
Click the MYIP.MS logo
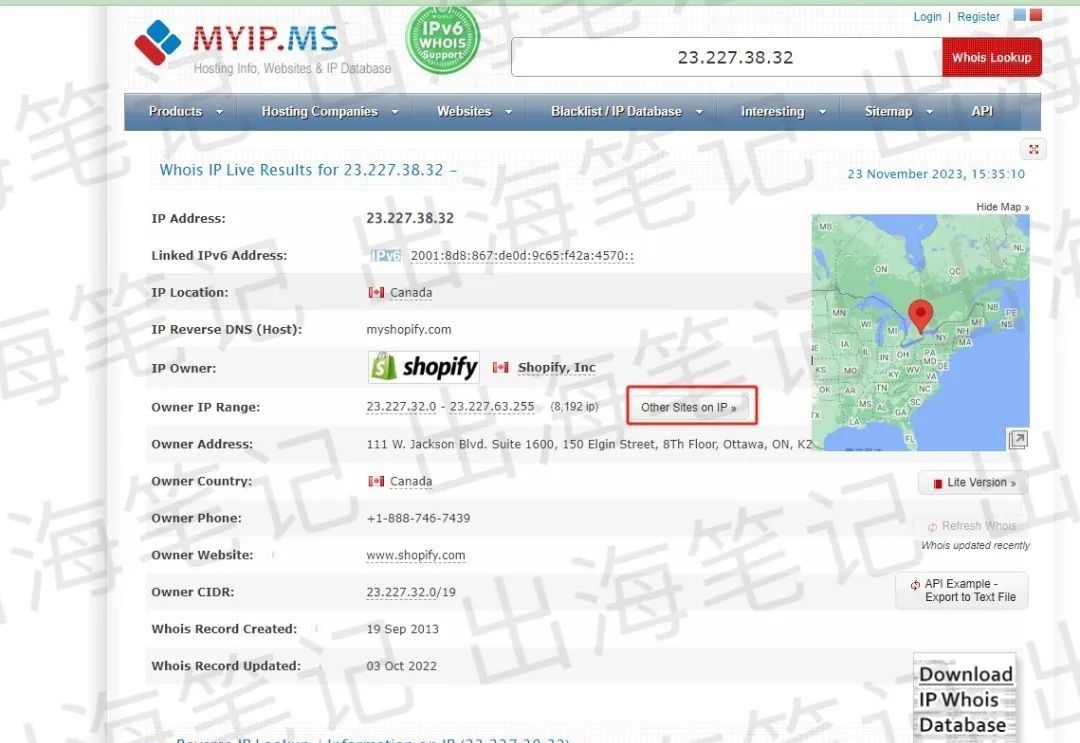[262, 46]
